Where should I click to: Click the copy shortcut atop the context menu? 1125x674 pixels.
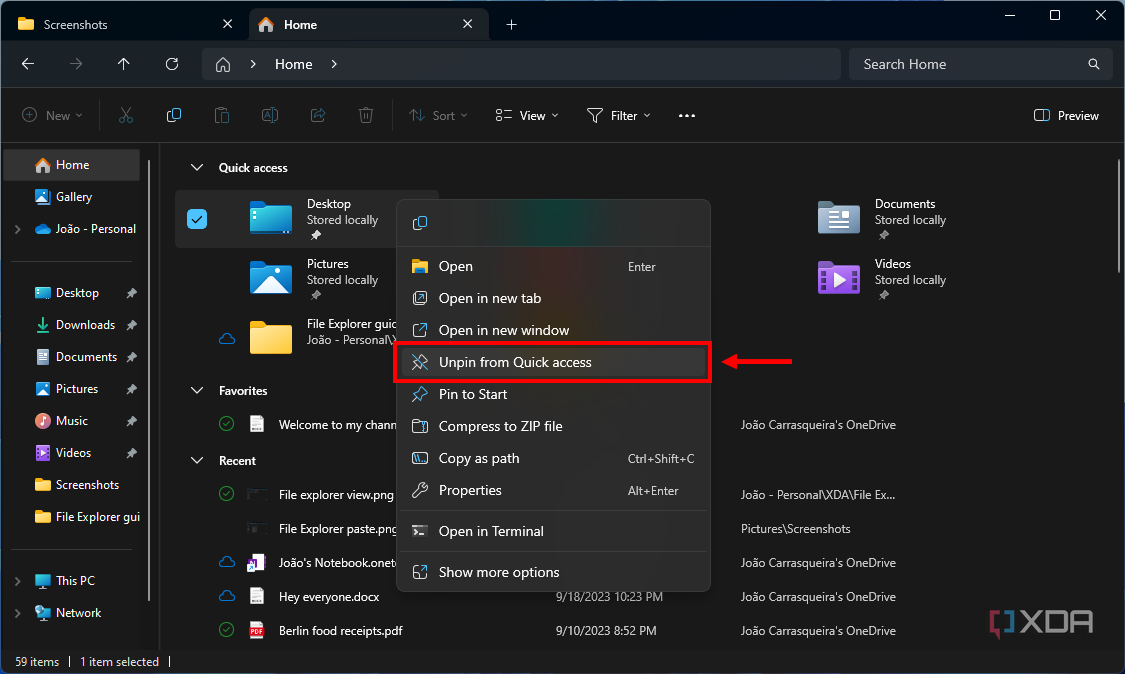click(419, 222)
